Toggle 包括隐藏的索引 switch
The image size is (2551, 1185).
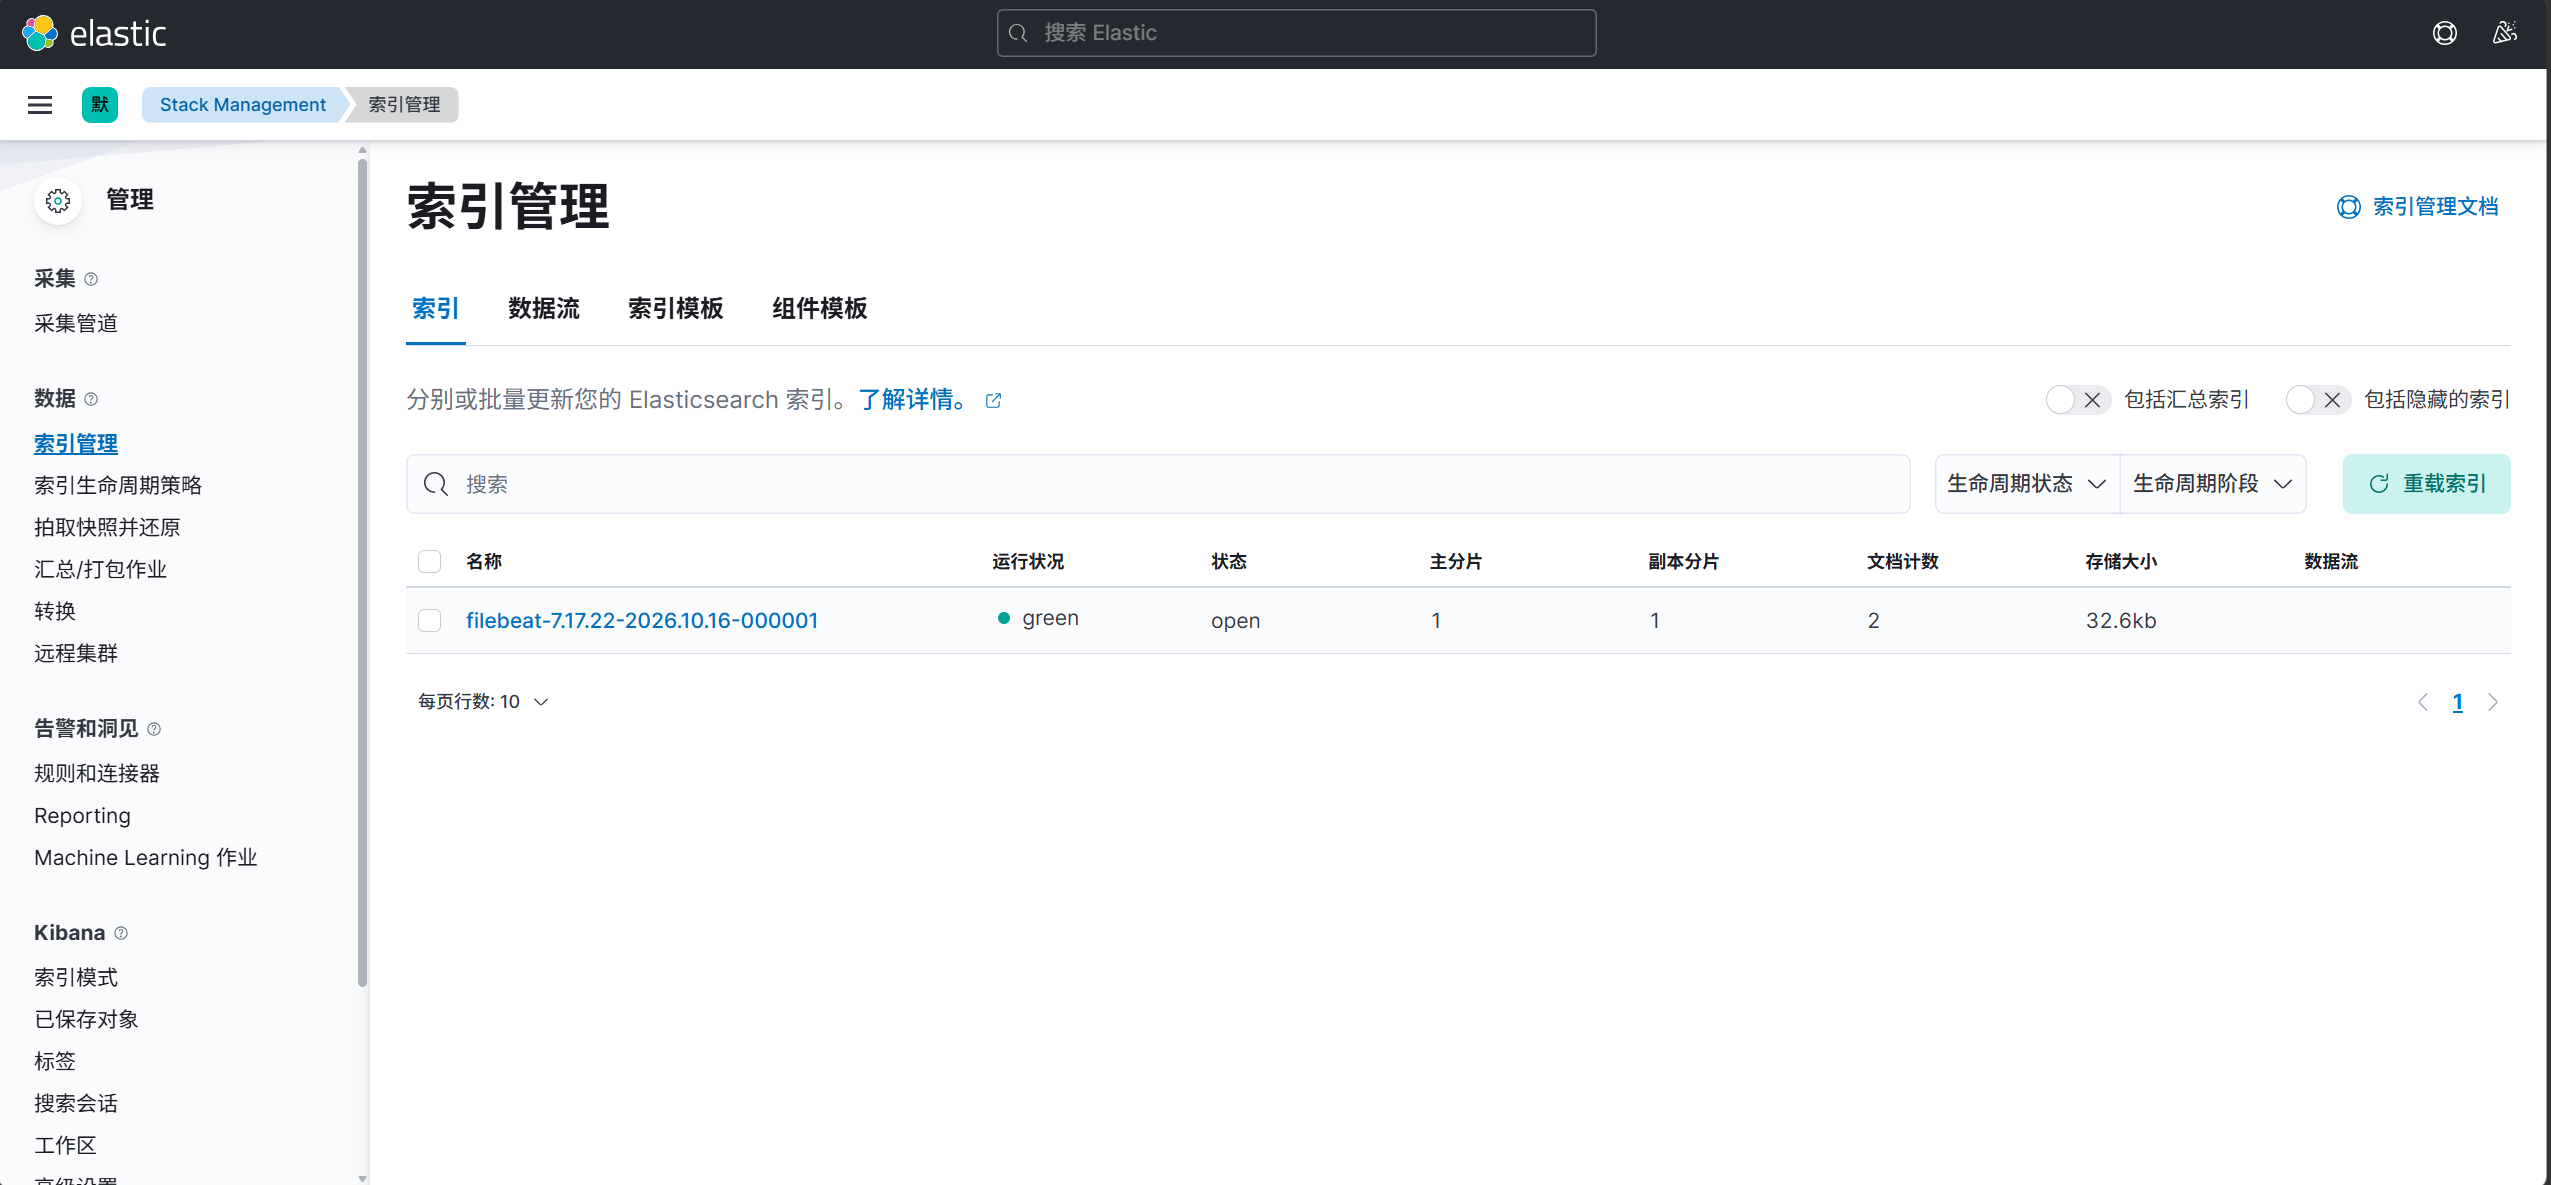click(2317, 400)
